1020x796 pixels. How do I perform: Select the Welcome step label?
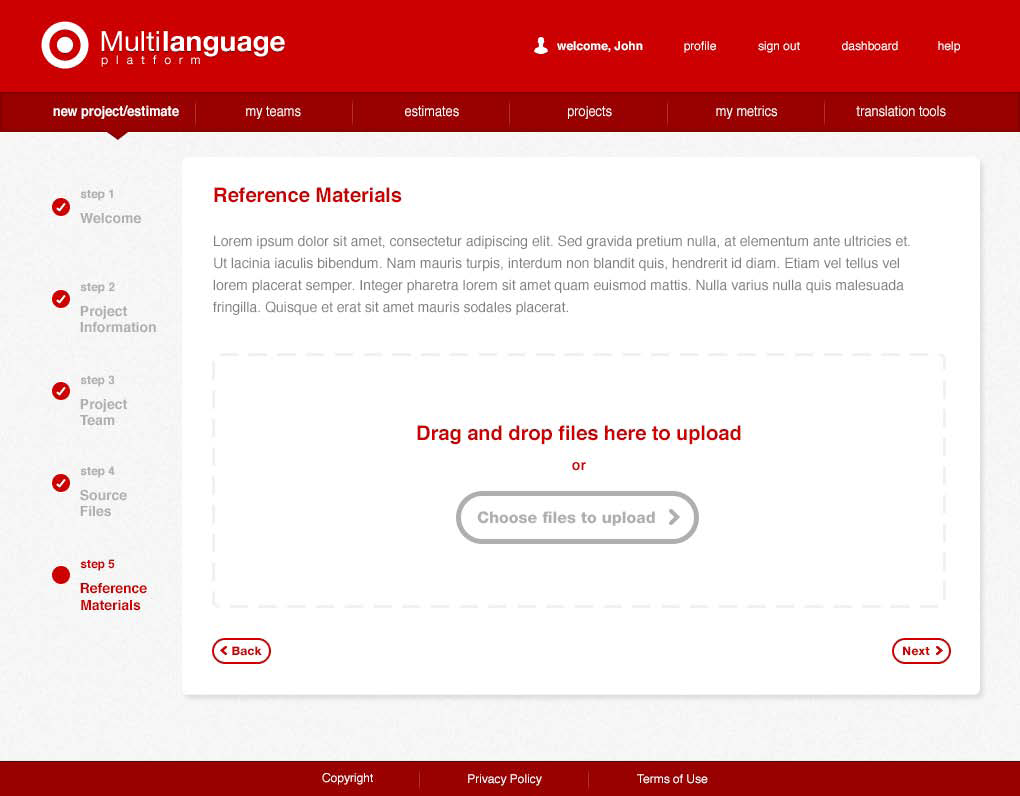tap(111, 219)
